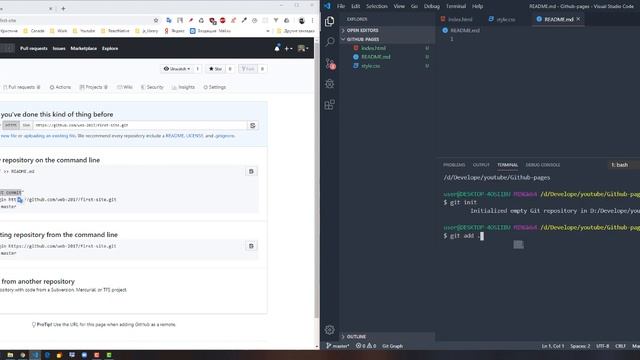Open Git Graph from the status bar
Screen dimensions: 640x360
[x=392, y=346]
